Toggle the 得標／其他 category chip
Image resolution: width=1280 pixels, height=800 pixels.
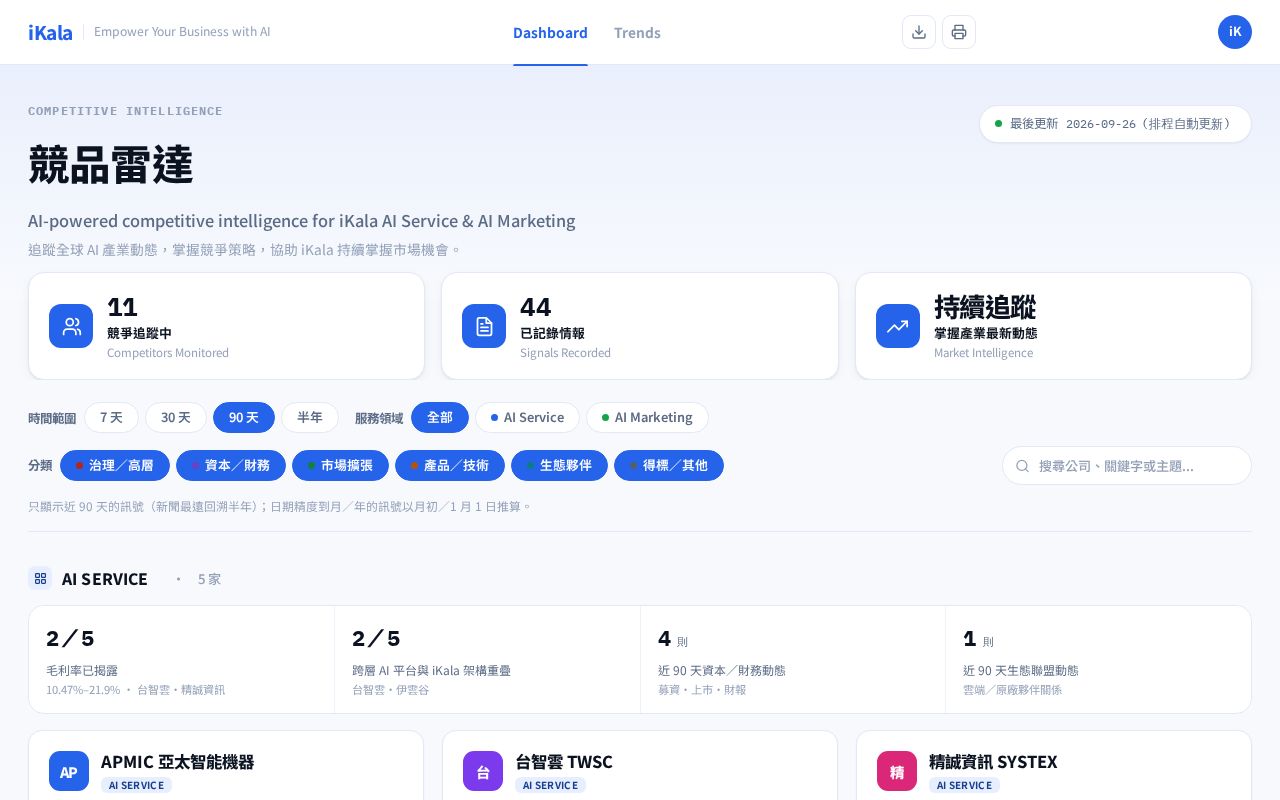(669, 465)
